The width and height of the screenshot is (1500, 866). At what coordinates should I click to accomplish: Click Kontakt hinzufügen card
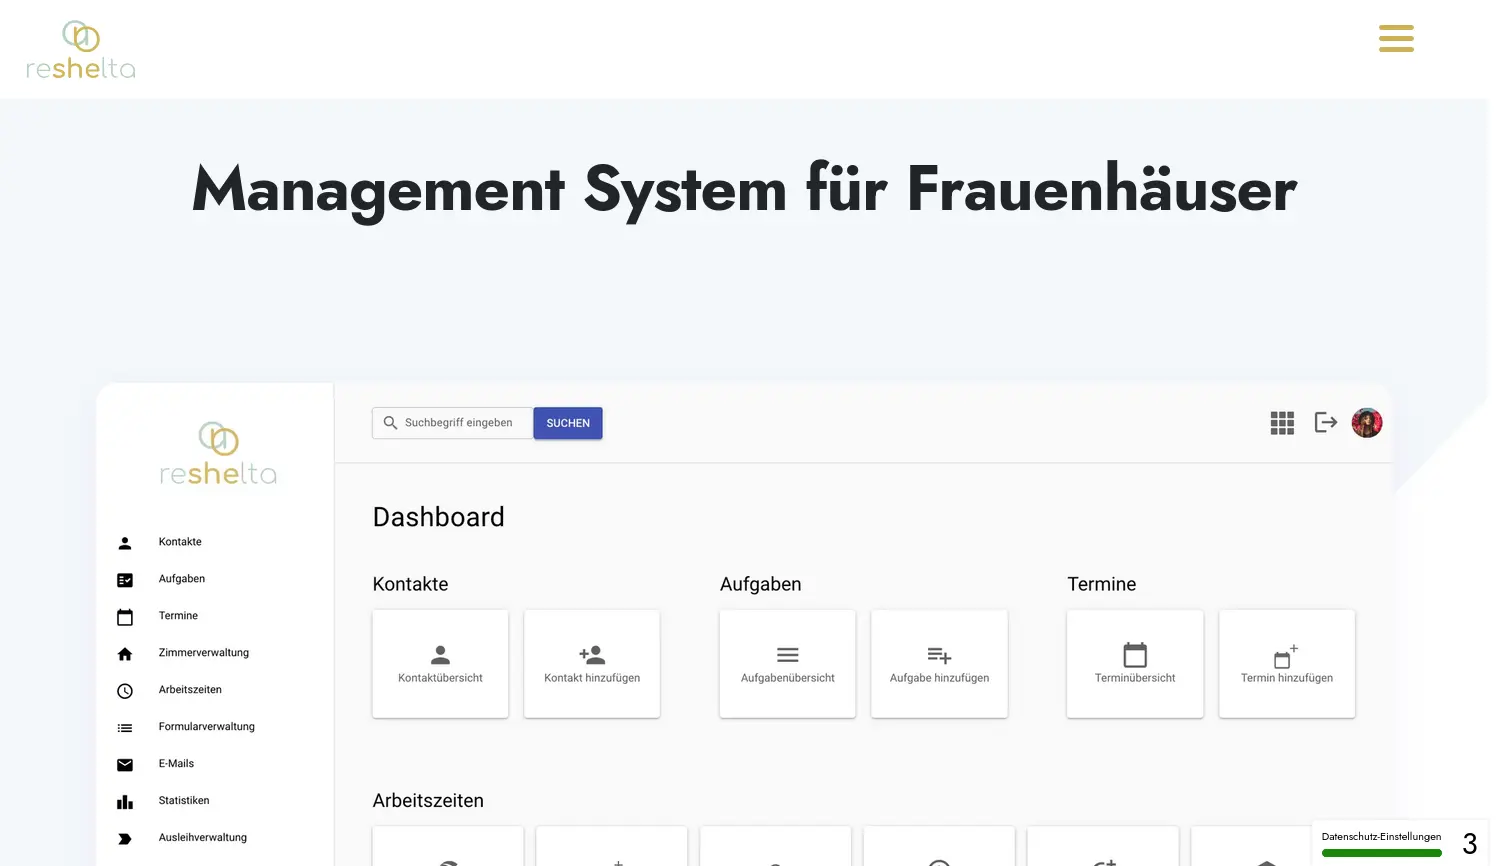[x=591, y=663]
